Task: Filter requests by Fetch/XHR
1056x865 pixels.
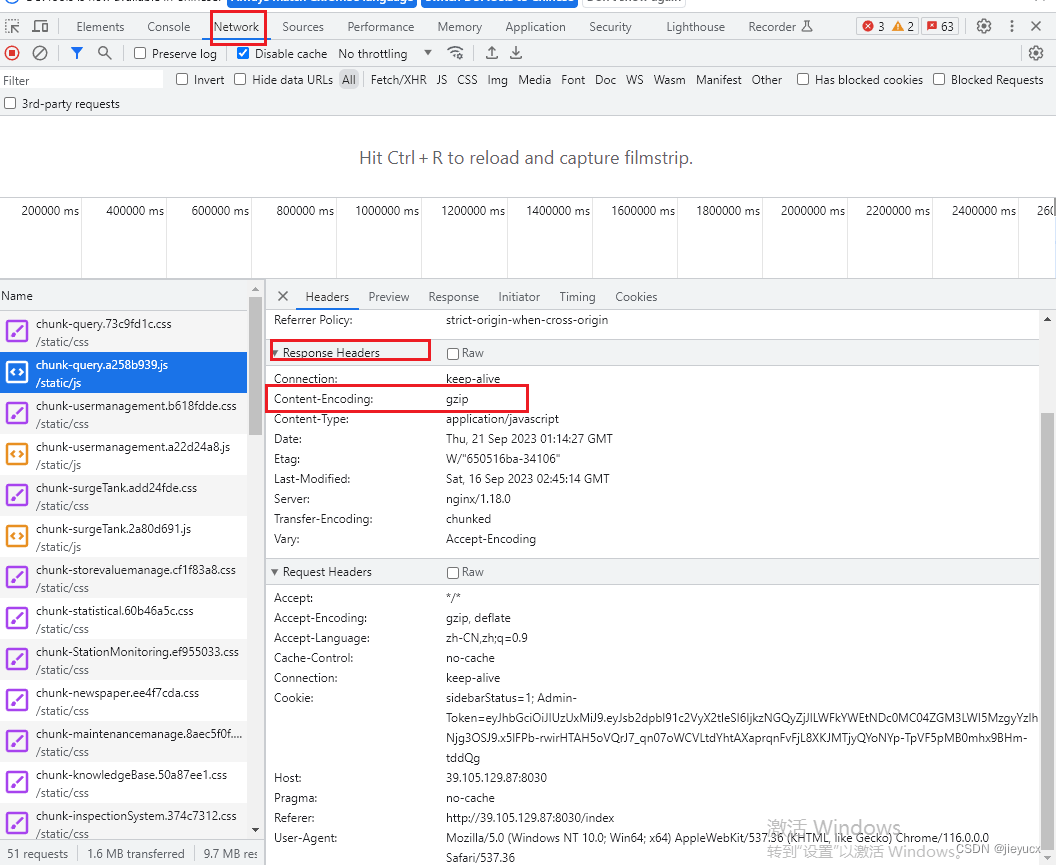Action: coord(398,80)
